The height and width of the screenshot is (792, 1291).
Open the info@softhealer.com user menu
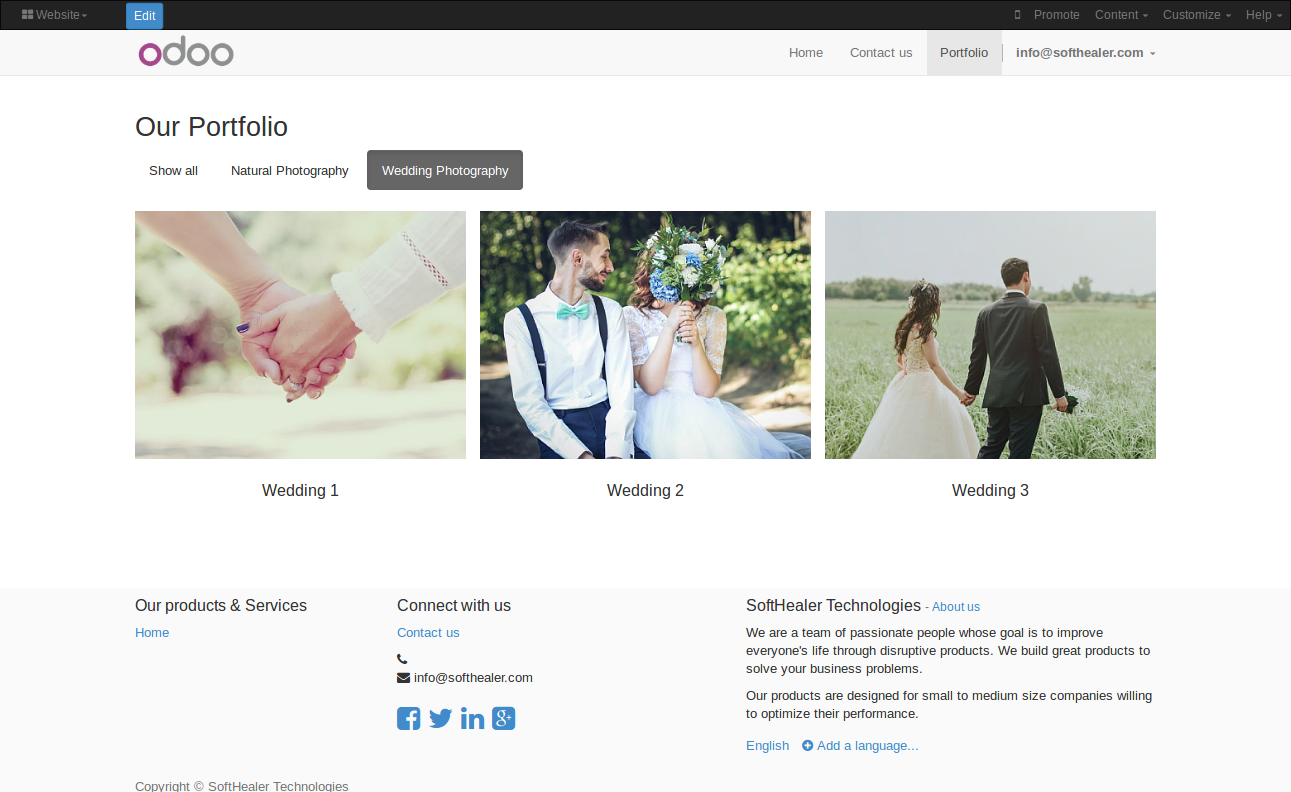coord(1086,53)
